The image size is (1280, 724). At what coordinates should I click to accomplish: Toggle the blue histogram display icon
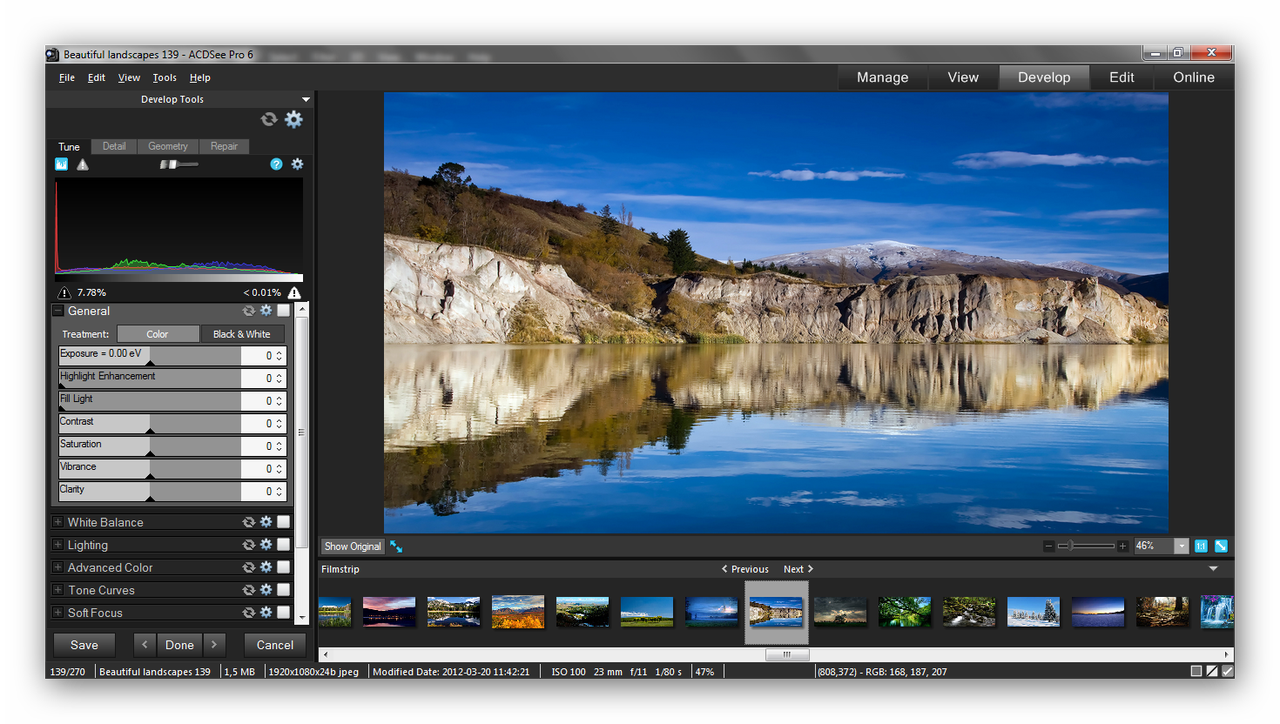(x=62, y=164)
